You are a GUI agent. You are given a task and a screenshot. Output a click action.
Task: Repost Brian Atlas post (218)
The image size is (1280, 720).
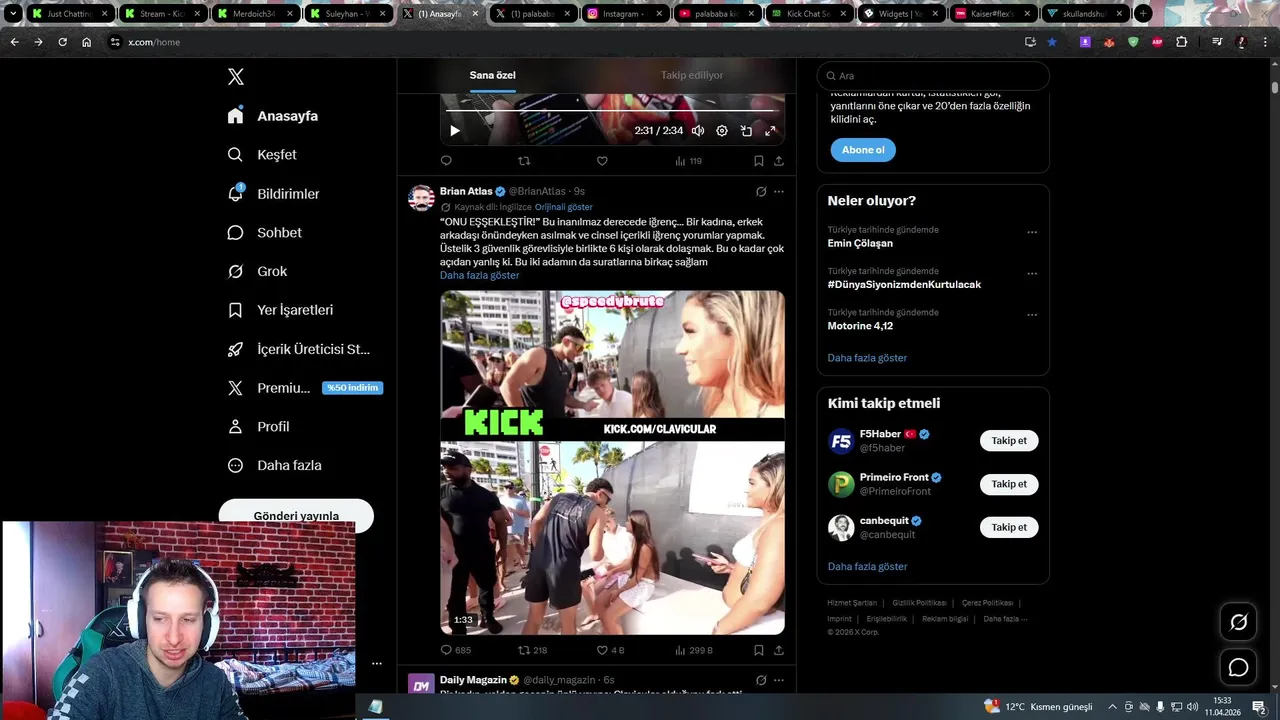(532, 650)
